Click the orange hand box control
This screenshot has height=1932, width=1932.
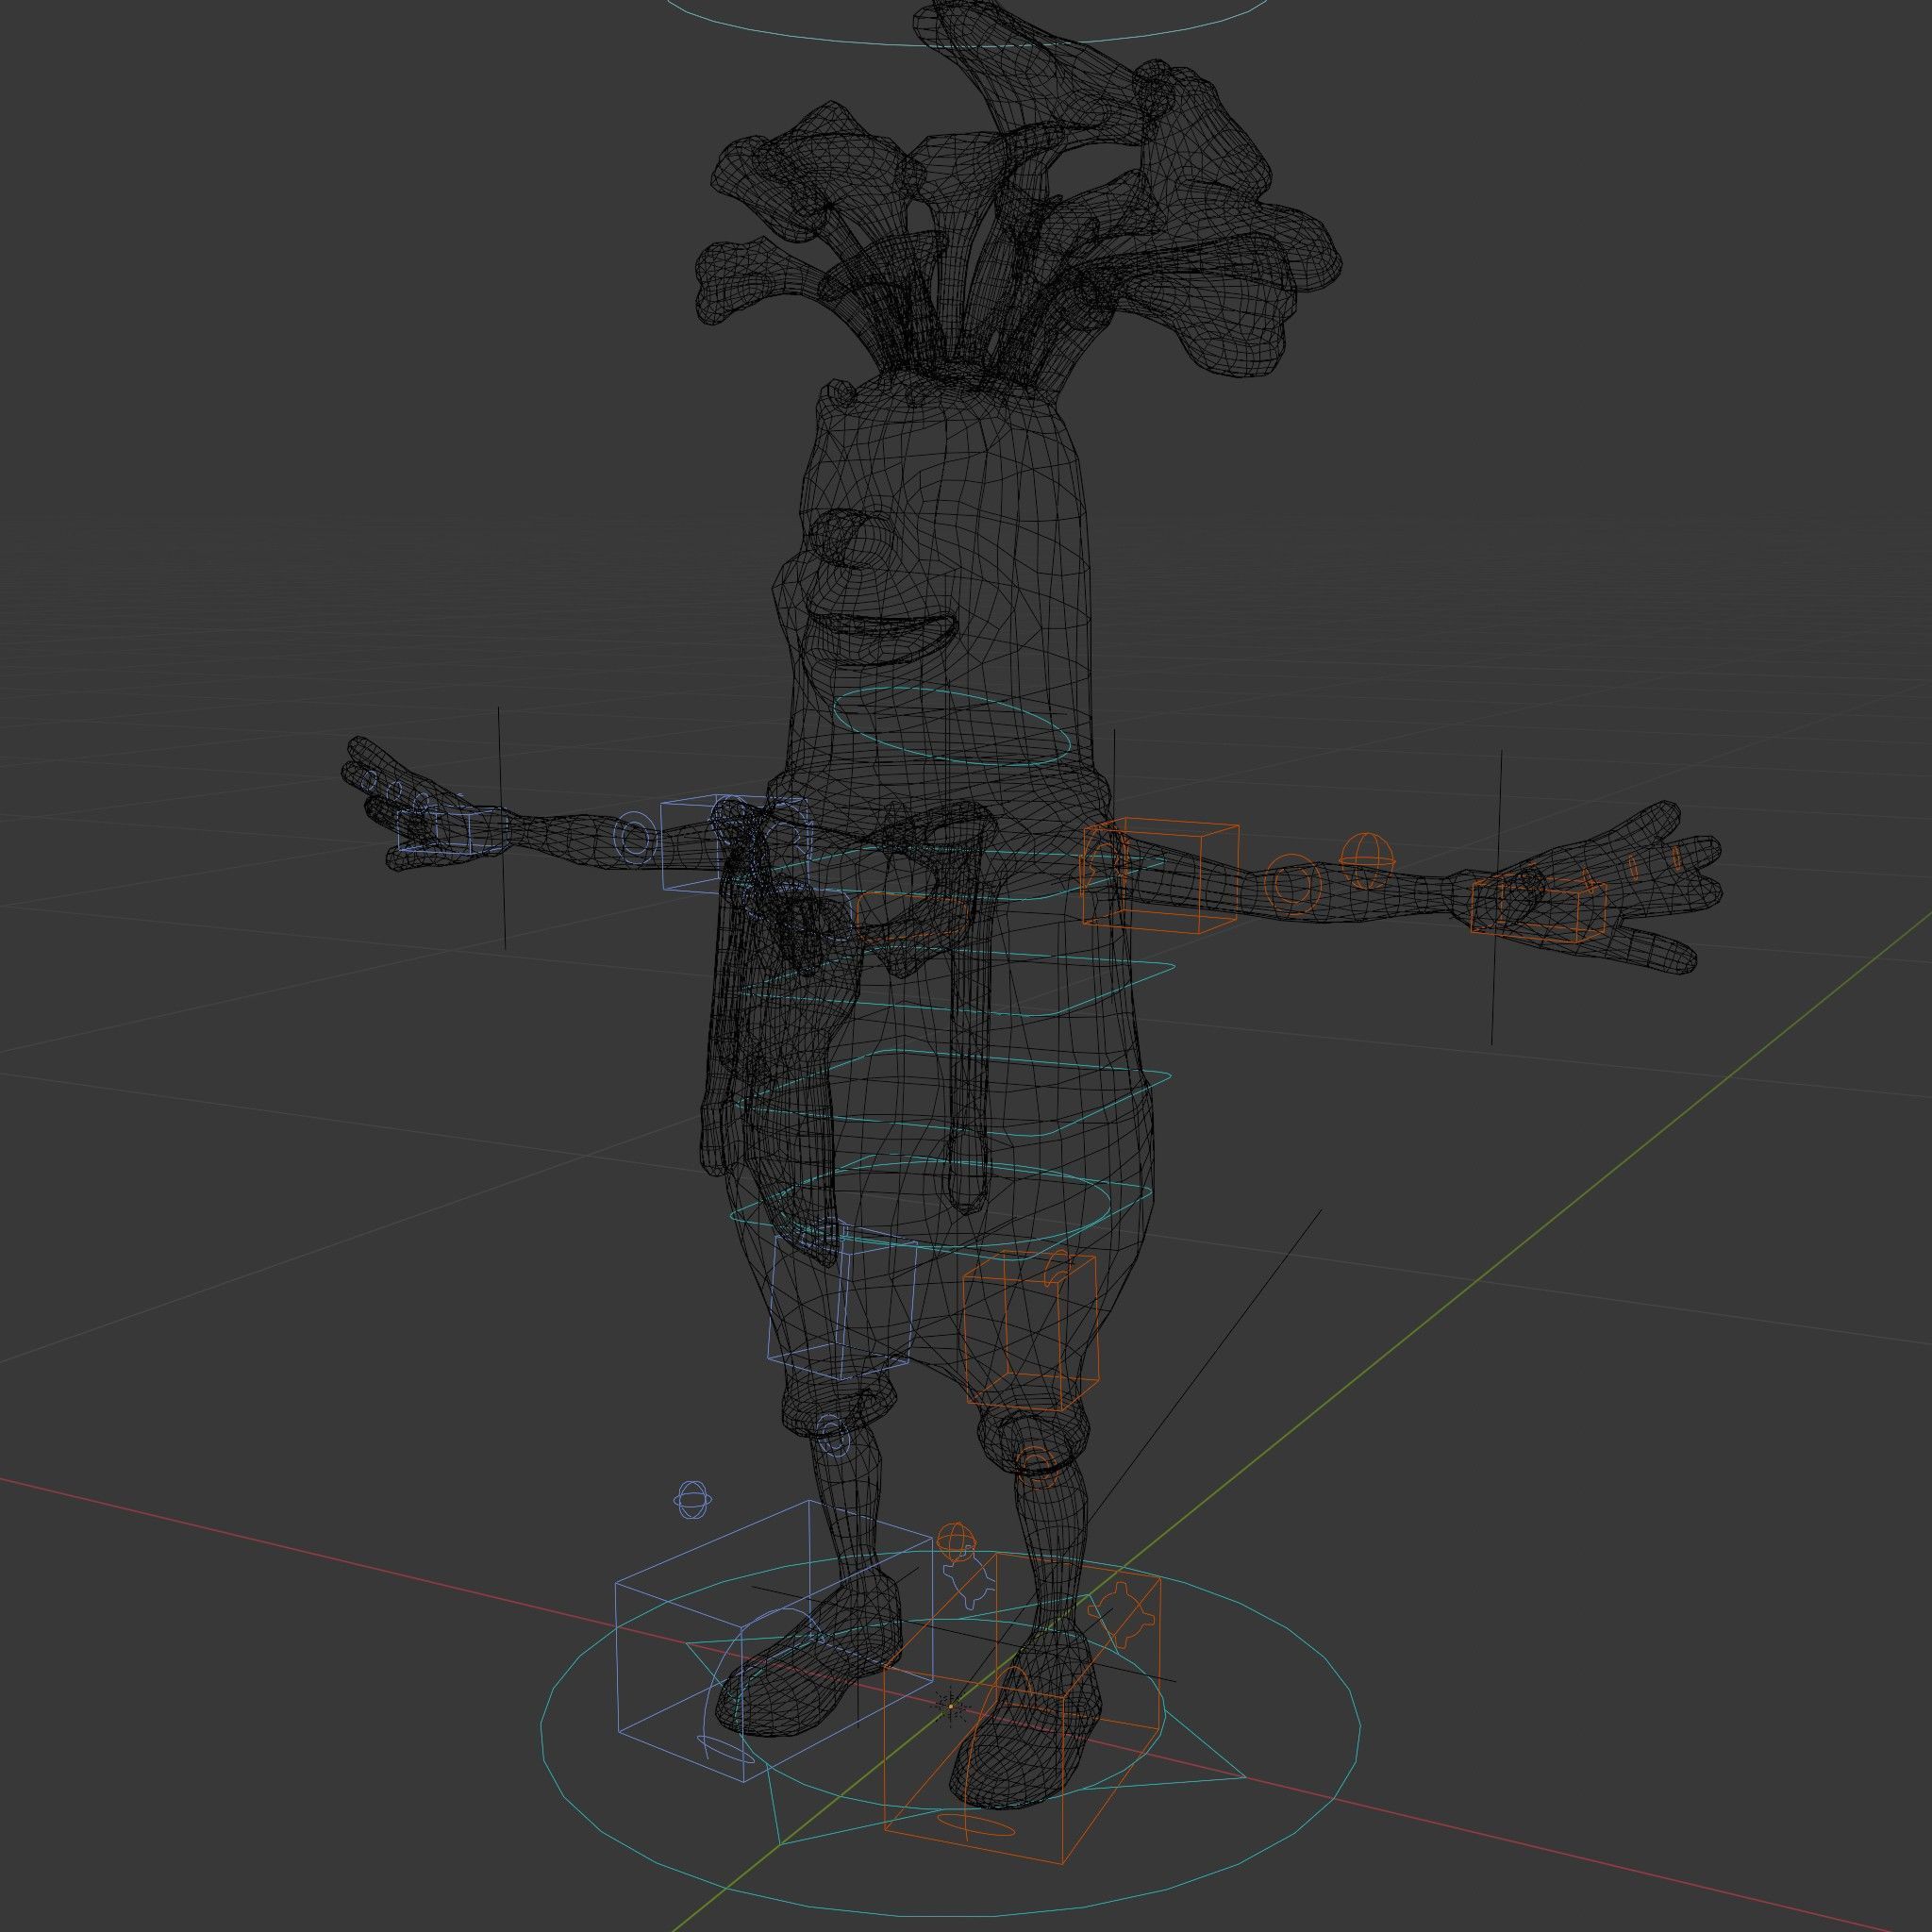pyautogui.click(x=1539, y=908)
